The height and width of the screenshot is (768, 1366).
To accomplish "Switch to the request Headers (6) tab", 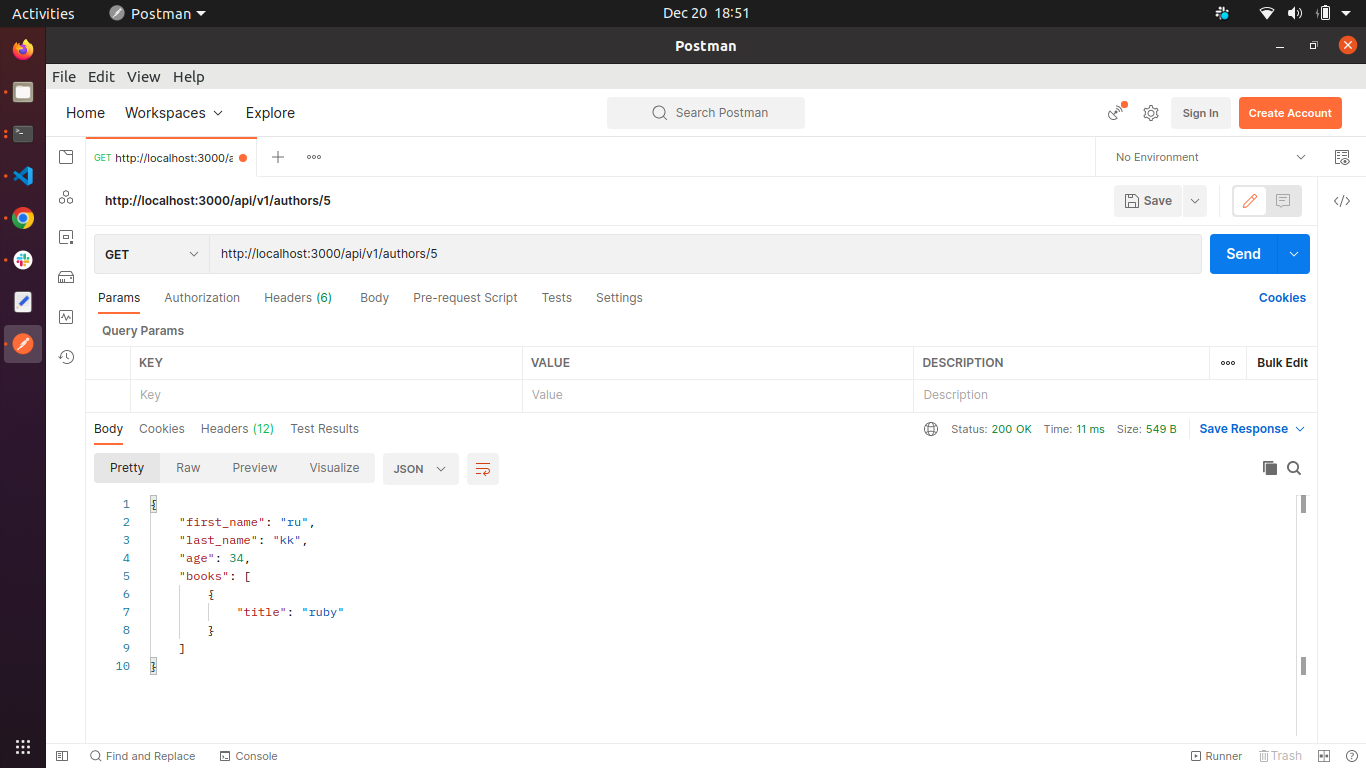I will pos(298,298).
